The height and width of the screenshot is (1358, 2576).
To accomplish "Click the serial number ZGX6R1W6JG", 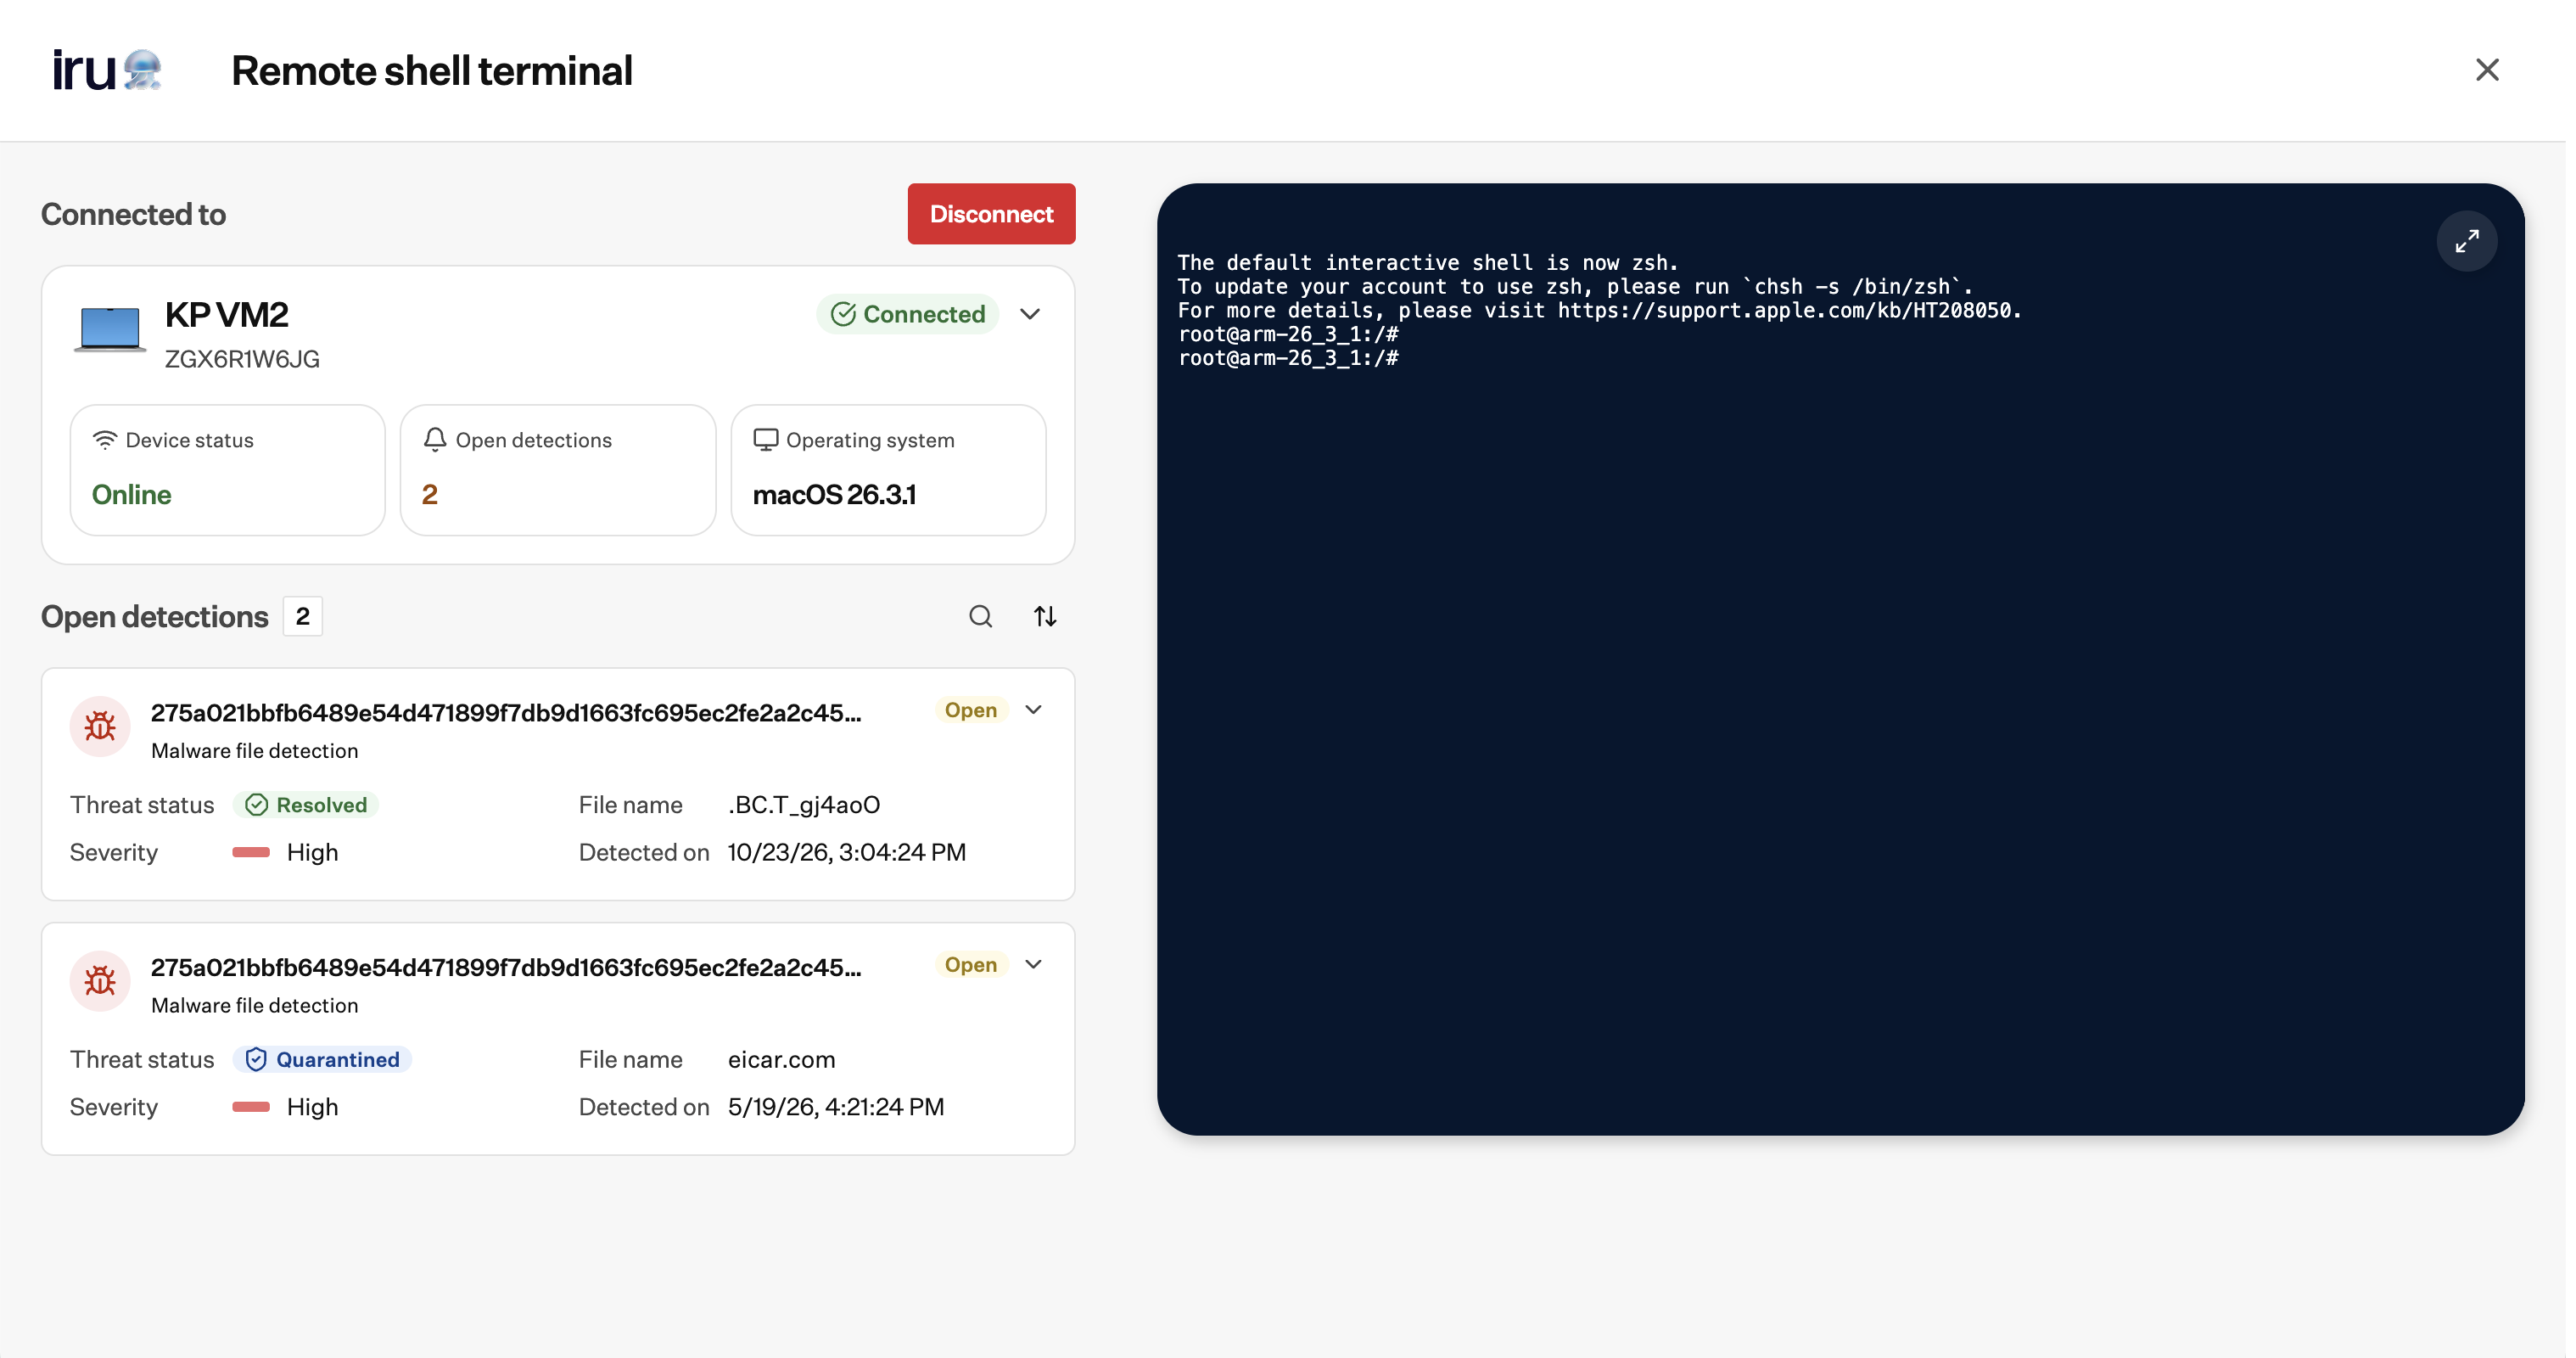I will (x=242, y=359).
